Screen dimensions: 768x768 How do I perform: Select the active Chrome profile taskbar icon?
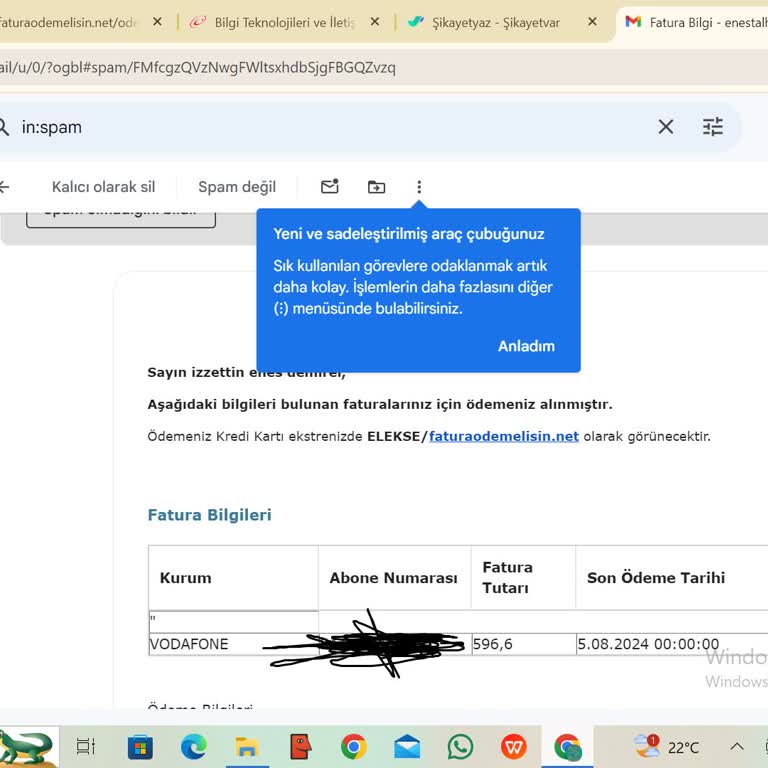click(568, 747)
